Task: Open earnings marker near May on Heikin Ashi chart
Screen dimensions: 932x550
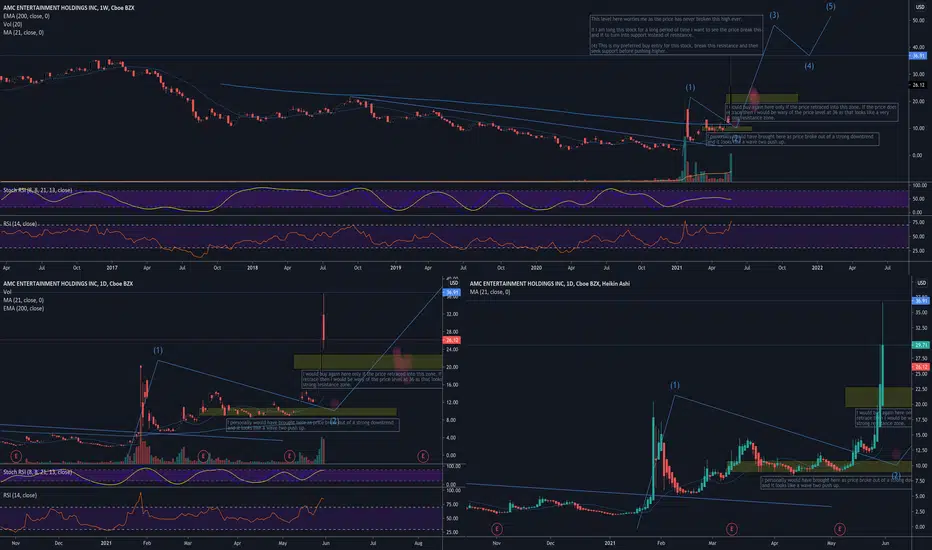Action: click(x=840, y=529)
